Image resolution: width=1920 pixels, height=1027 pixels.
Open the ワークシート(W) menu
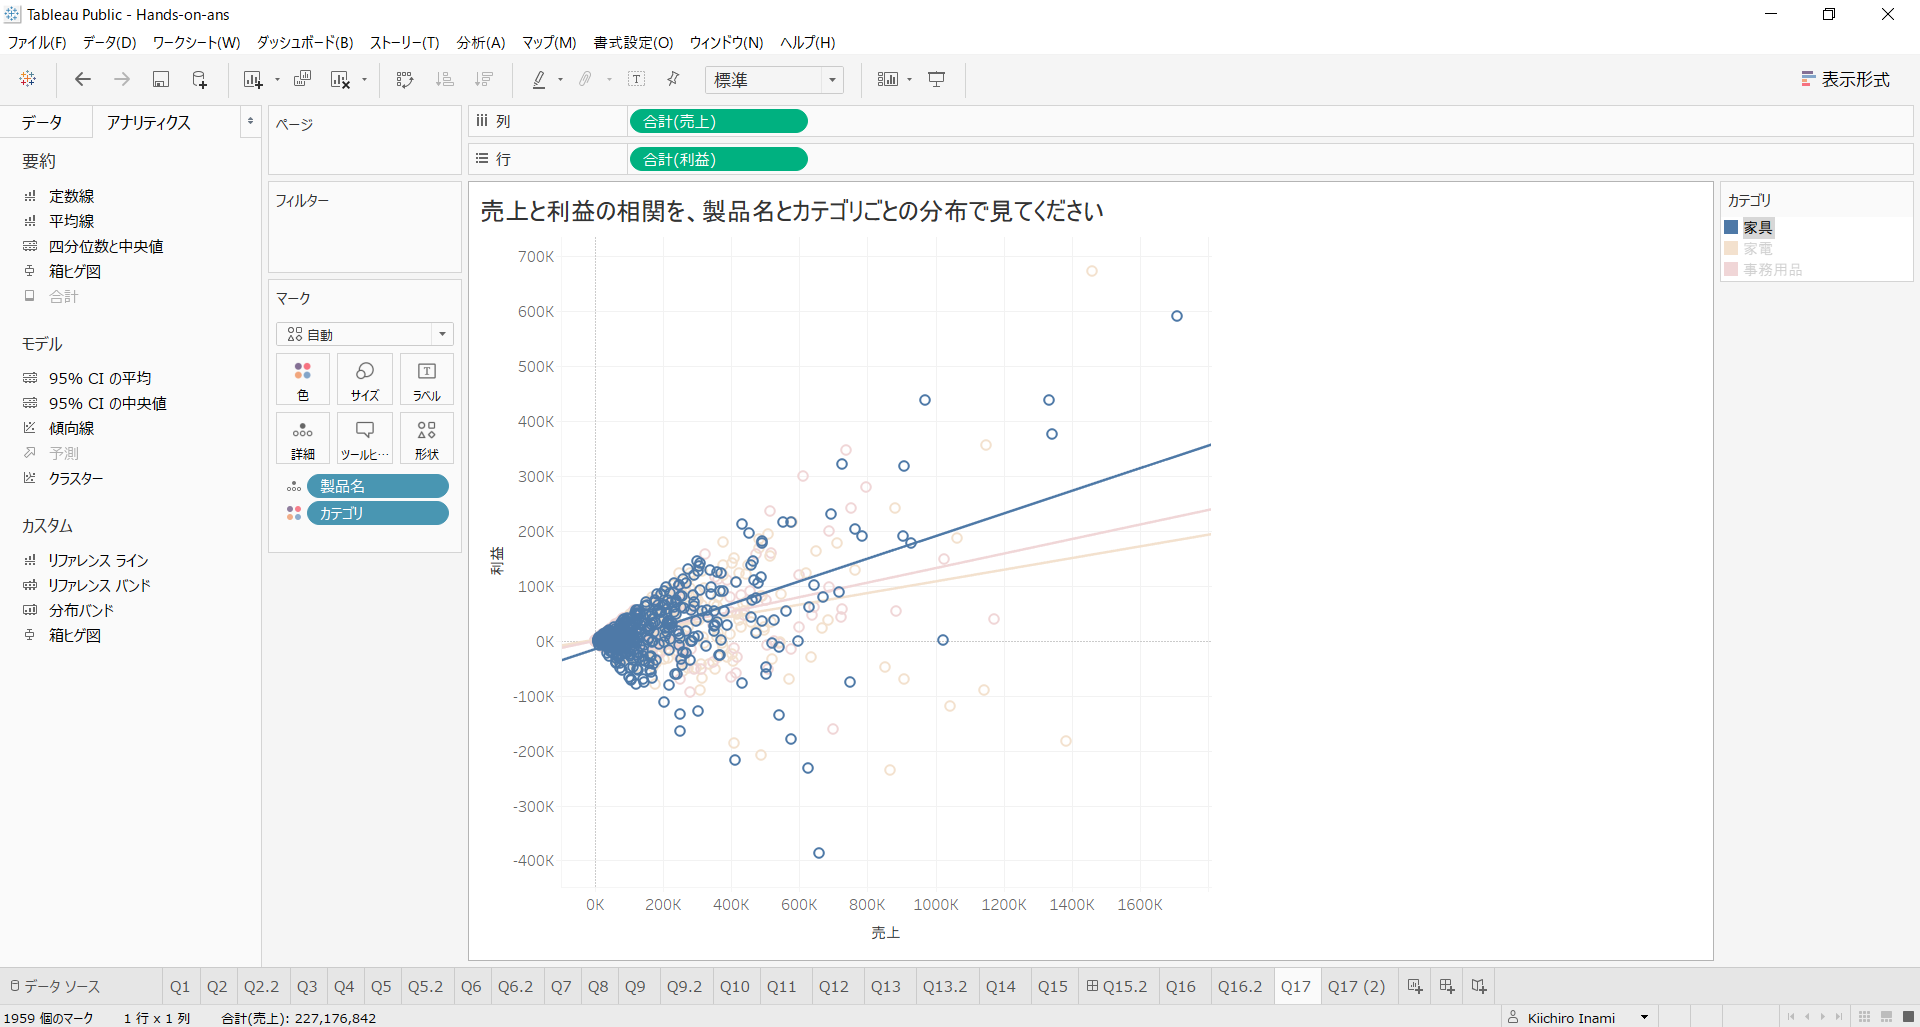[x=196, y=42]
